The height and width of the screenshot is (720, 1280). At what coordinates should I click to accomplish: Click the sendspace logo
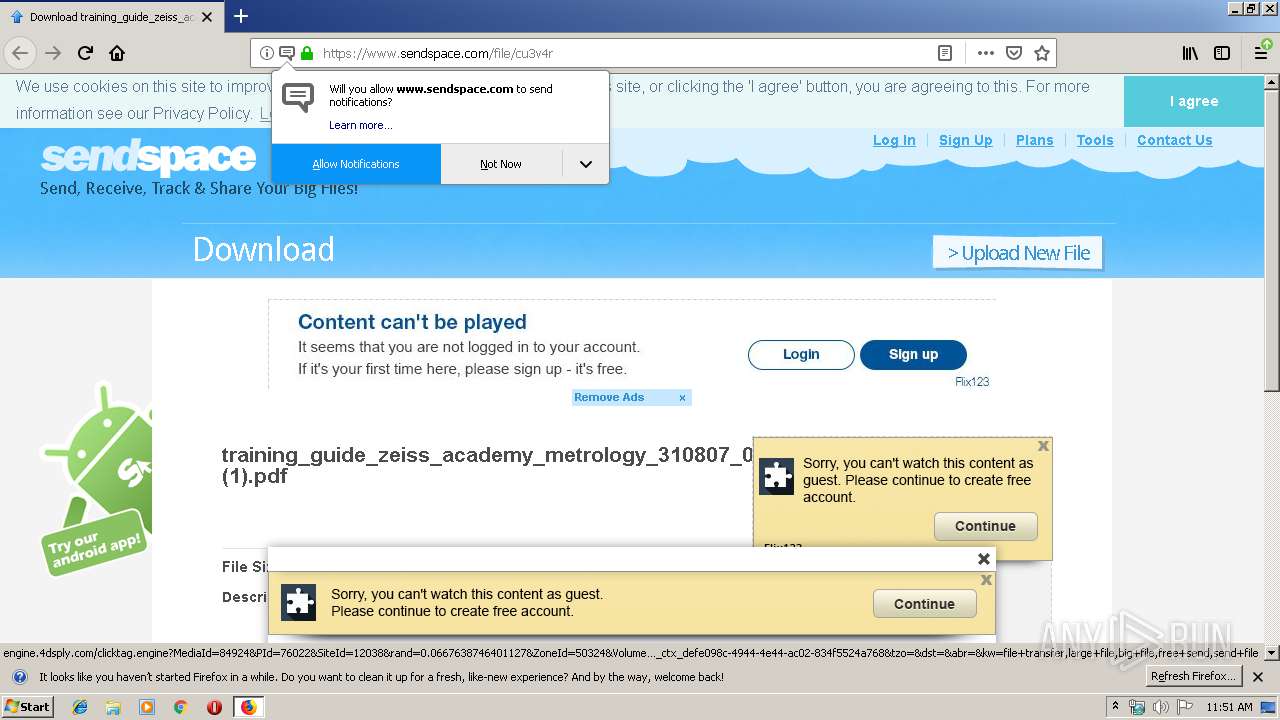[x=148, y=158]
